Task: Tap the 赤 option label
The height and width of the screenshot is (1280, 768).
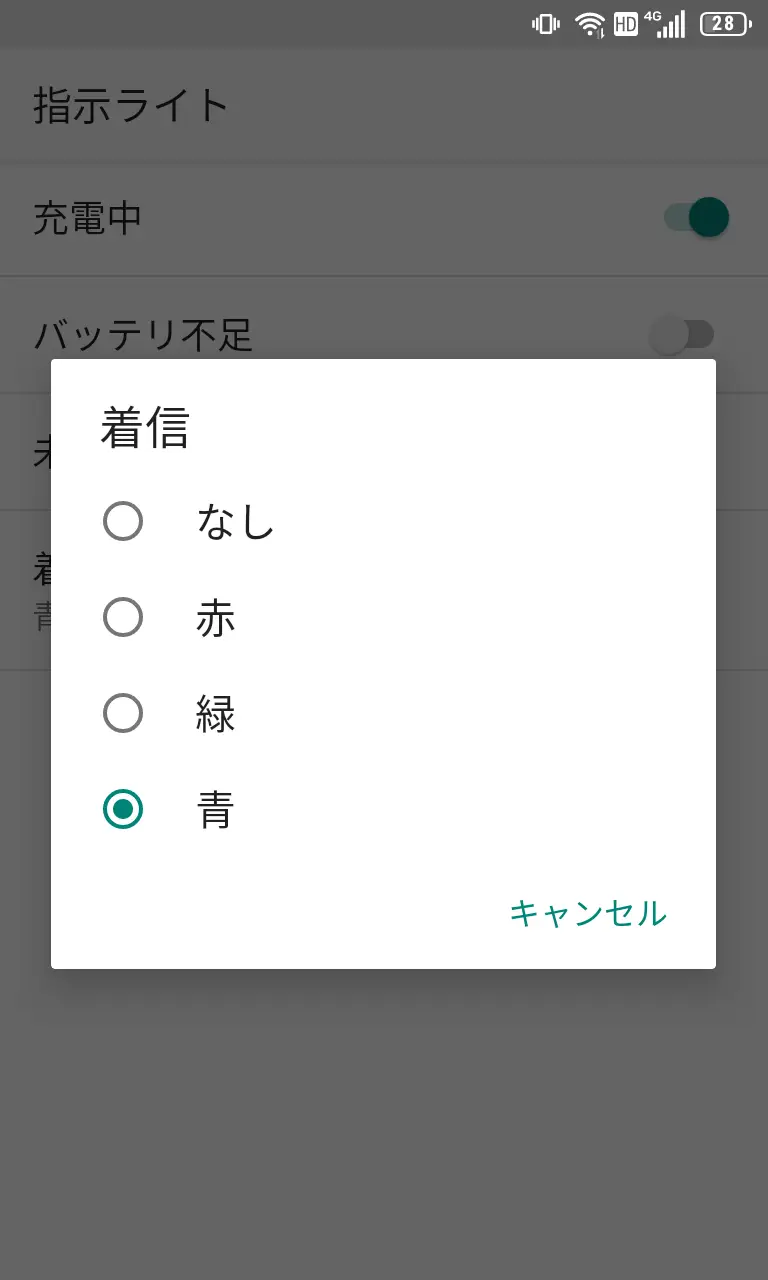Action: (x=216, y=617)
